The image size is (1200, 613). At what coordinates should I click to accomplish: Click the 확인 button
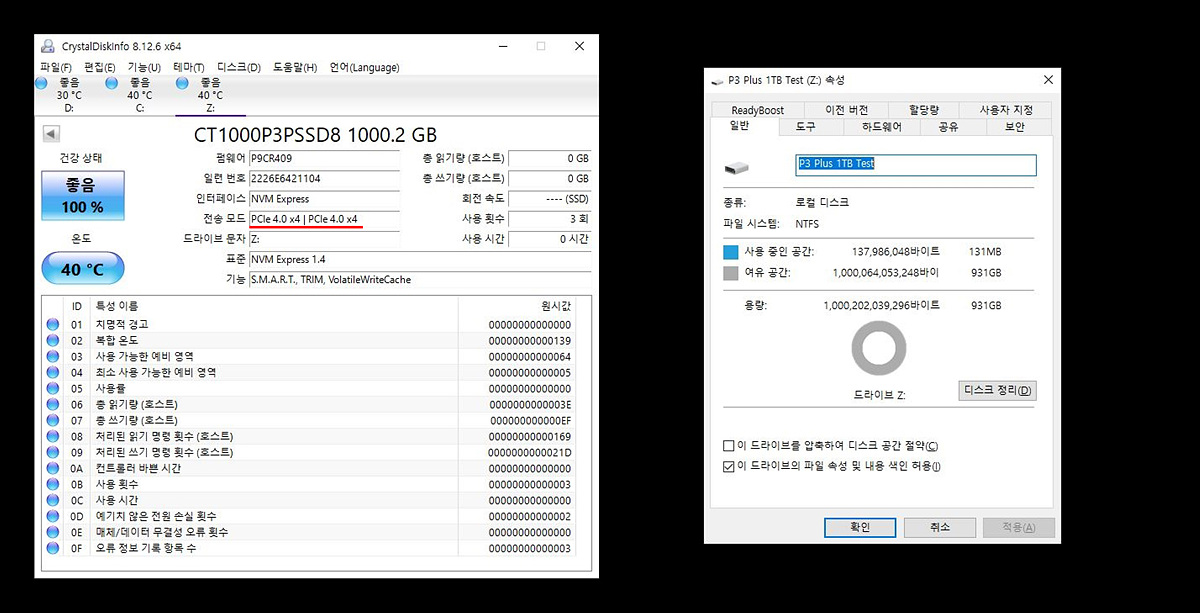[x=860, y=527]
